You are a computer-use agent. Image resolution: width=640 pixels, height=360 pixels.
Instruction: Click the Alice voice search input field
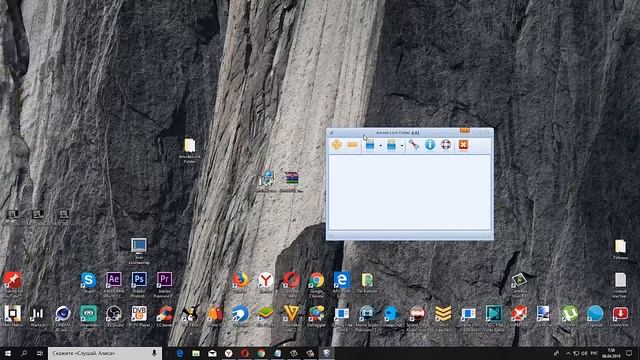click(x=105, y=353)
